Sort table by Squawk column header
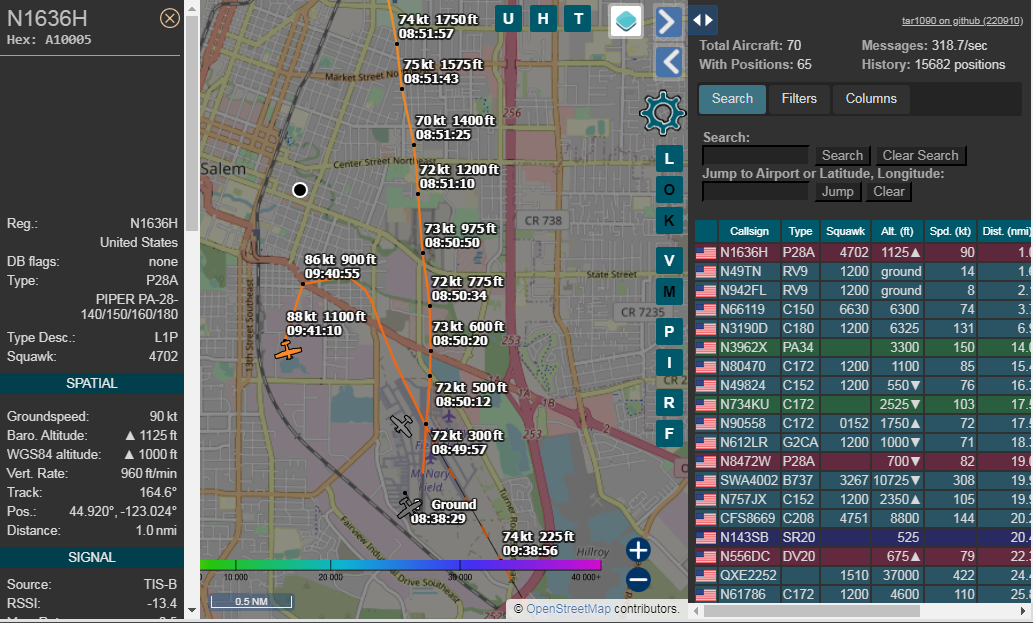The height and width of the screenshot is (623, 1033). [x=845, y=231]
